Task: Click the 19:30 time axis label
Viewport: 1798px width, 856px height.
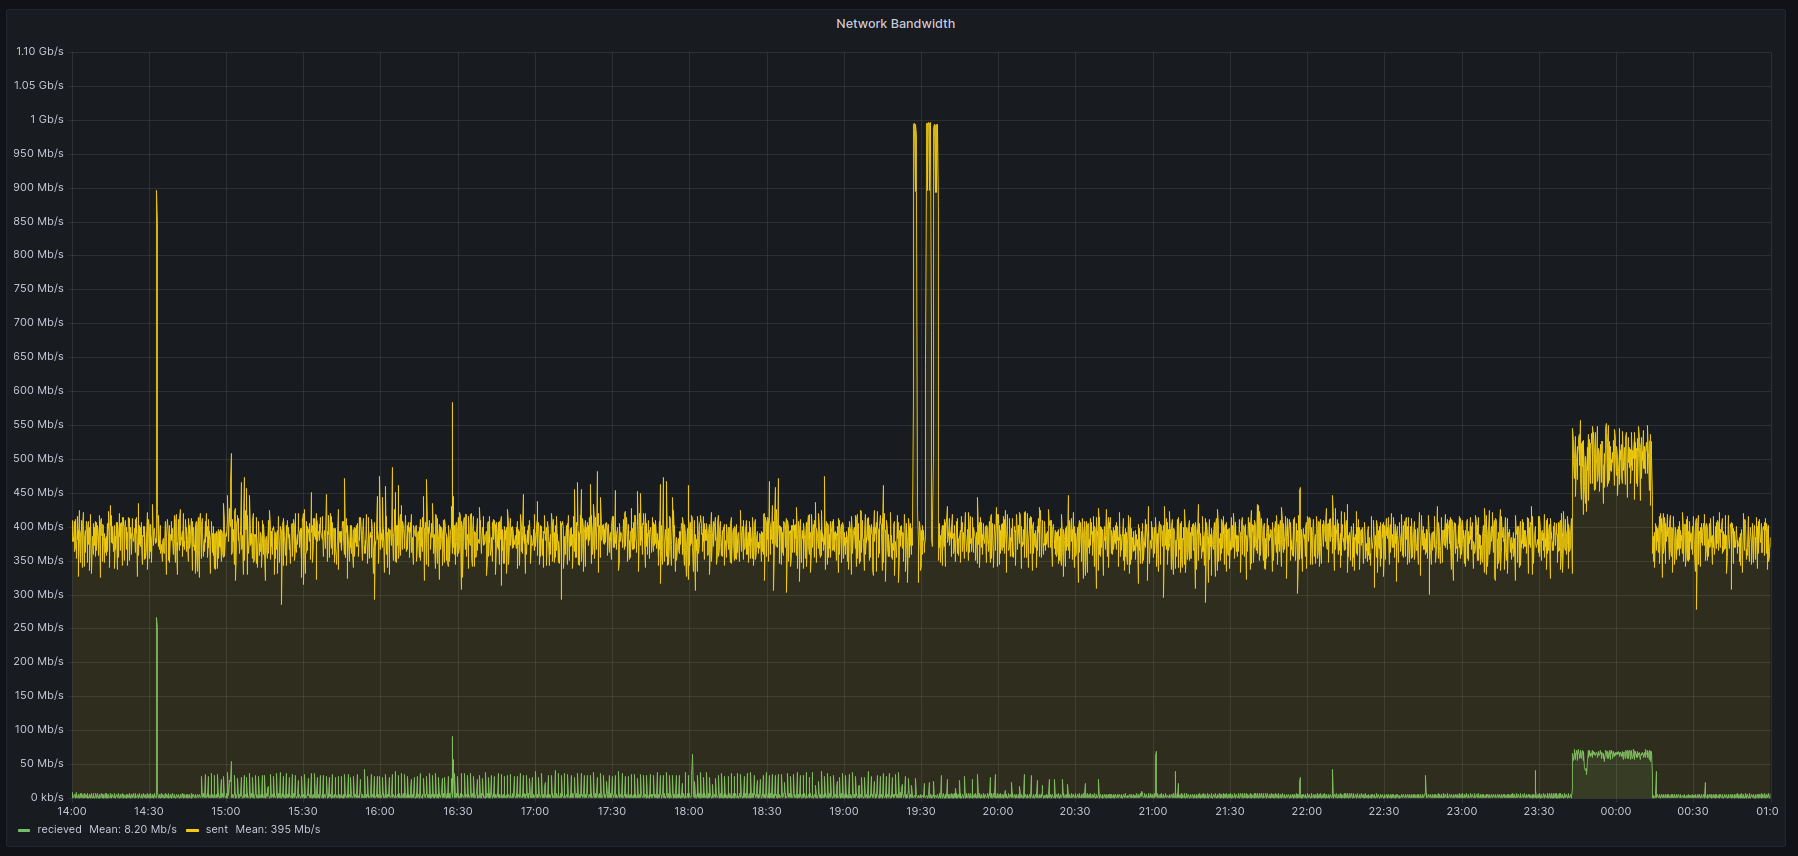Action: pos(920,811)
